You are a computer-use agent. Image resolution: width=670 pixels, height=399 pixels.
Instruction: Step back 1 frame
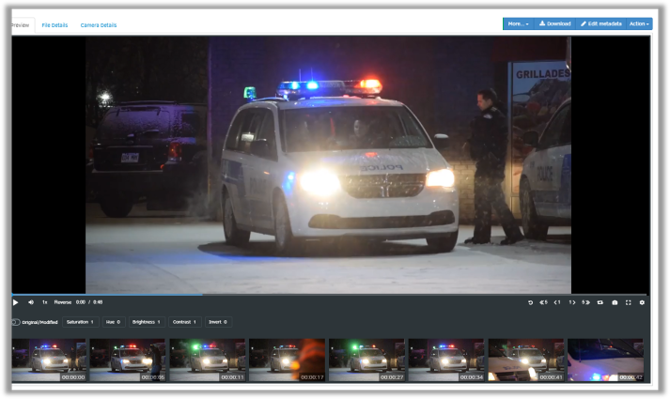[x=557, y=302]
